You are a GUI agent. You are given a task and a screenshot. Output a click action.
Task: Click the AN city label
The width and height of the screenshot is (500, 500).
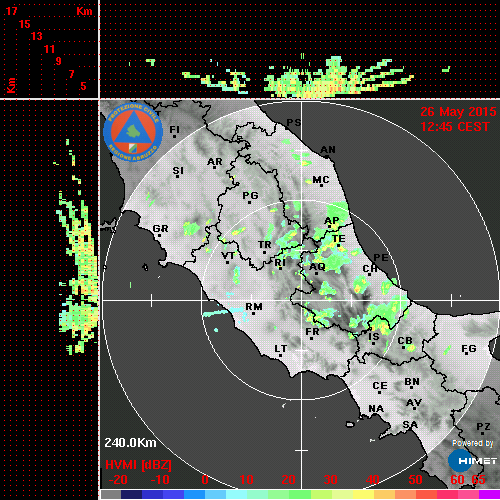pyautogui.click(x=328, y=150)
